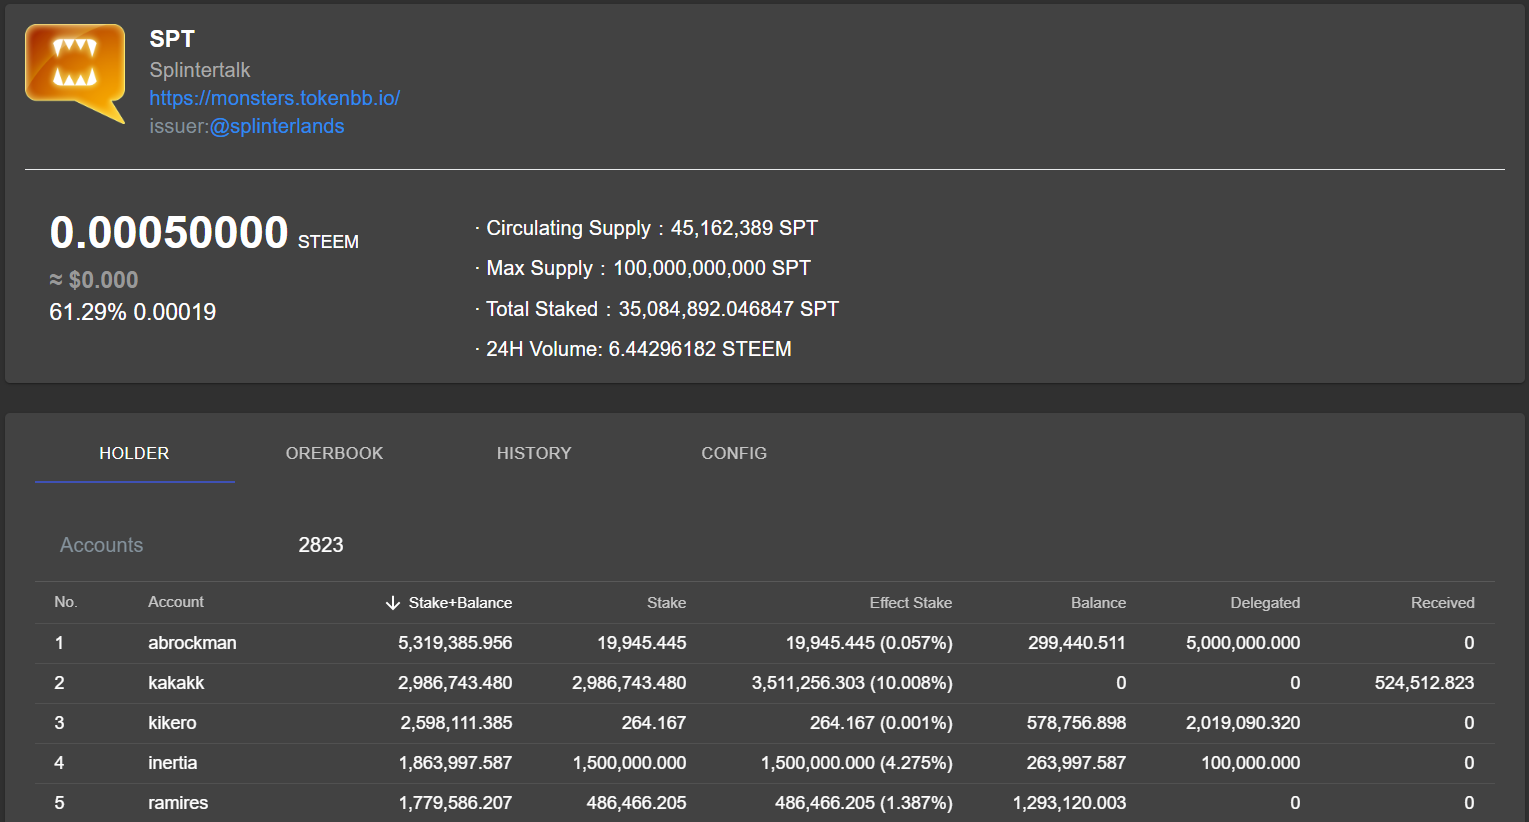Click the inertia account name
Image resolution: width=1529 pixels, height=822 pixels.
(x=172, y=763)
